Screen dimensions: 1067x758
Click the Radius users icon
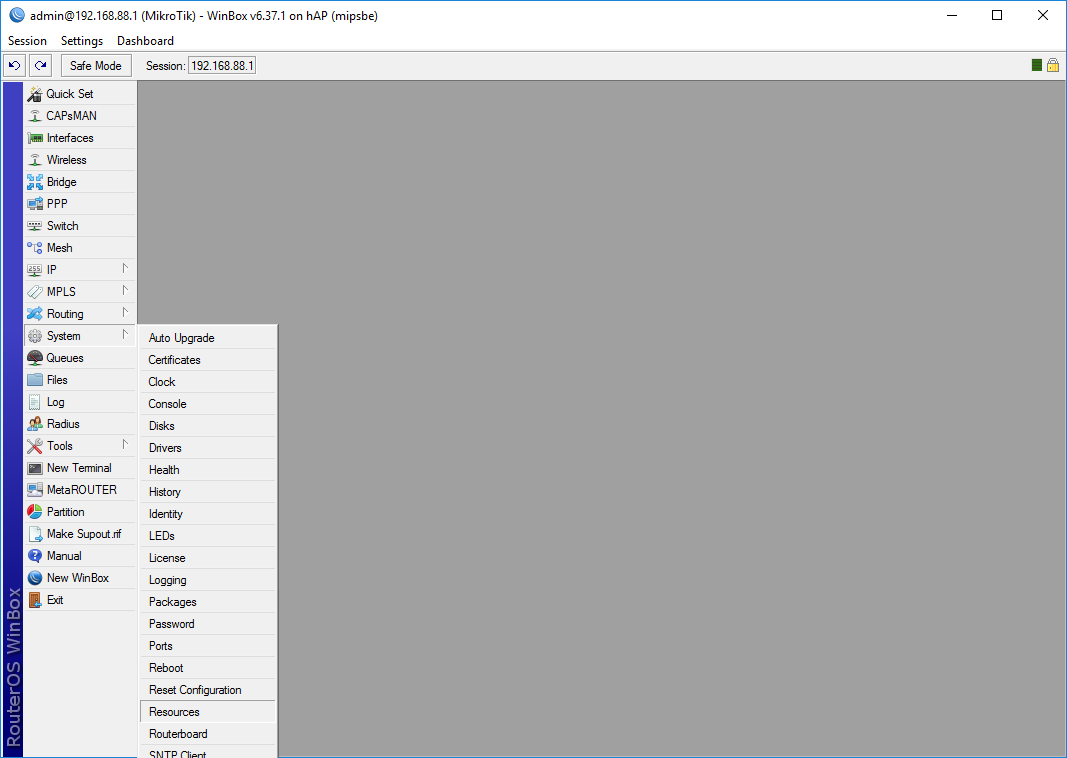[x=35, y=424]
